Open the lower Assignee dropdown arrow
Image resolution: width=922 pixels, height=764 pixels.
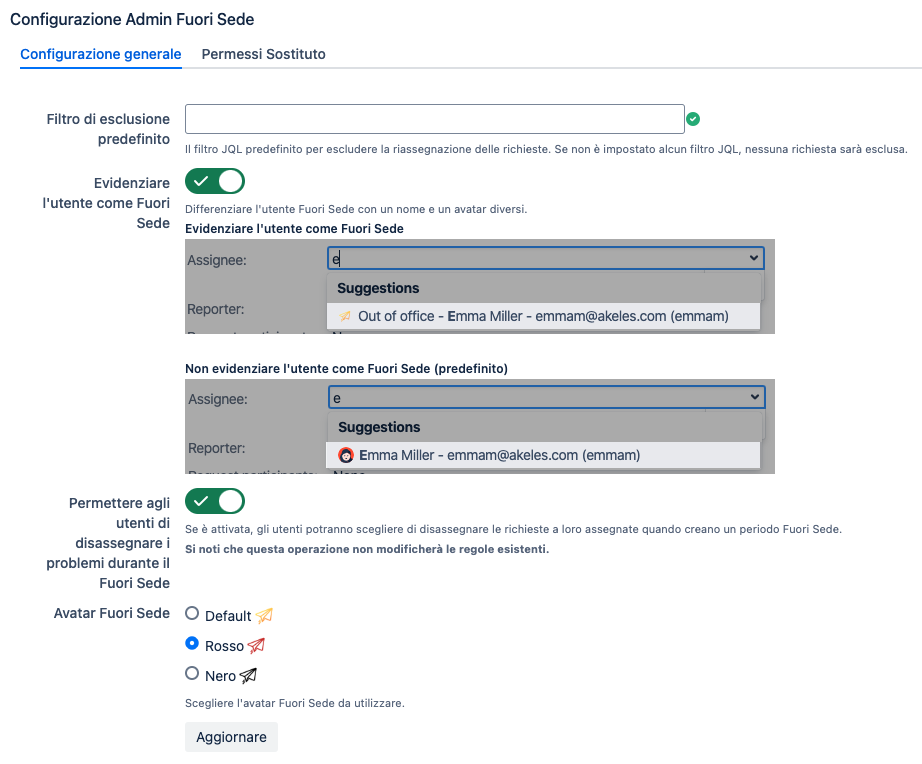753,397
